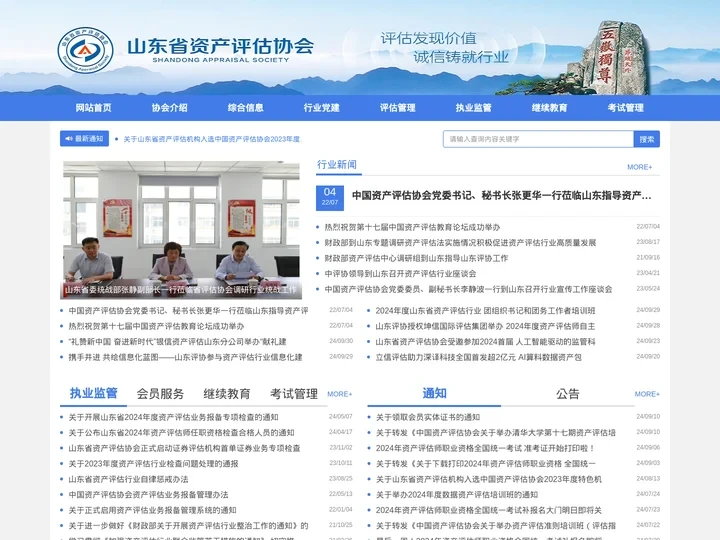Open notice 准考证开始打印啦
The height and width of the screenshot is (540, 720).
click(x=485, y=448)
